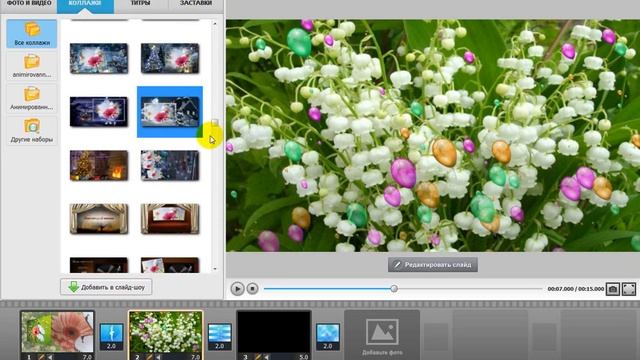Click the preview playback progress slider handle
The image size is (640, 360).
pyautogui.click(x=394, y=289)
